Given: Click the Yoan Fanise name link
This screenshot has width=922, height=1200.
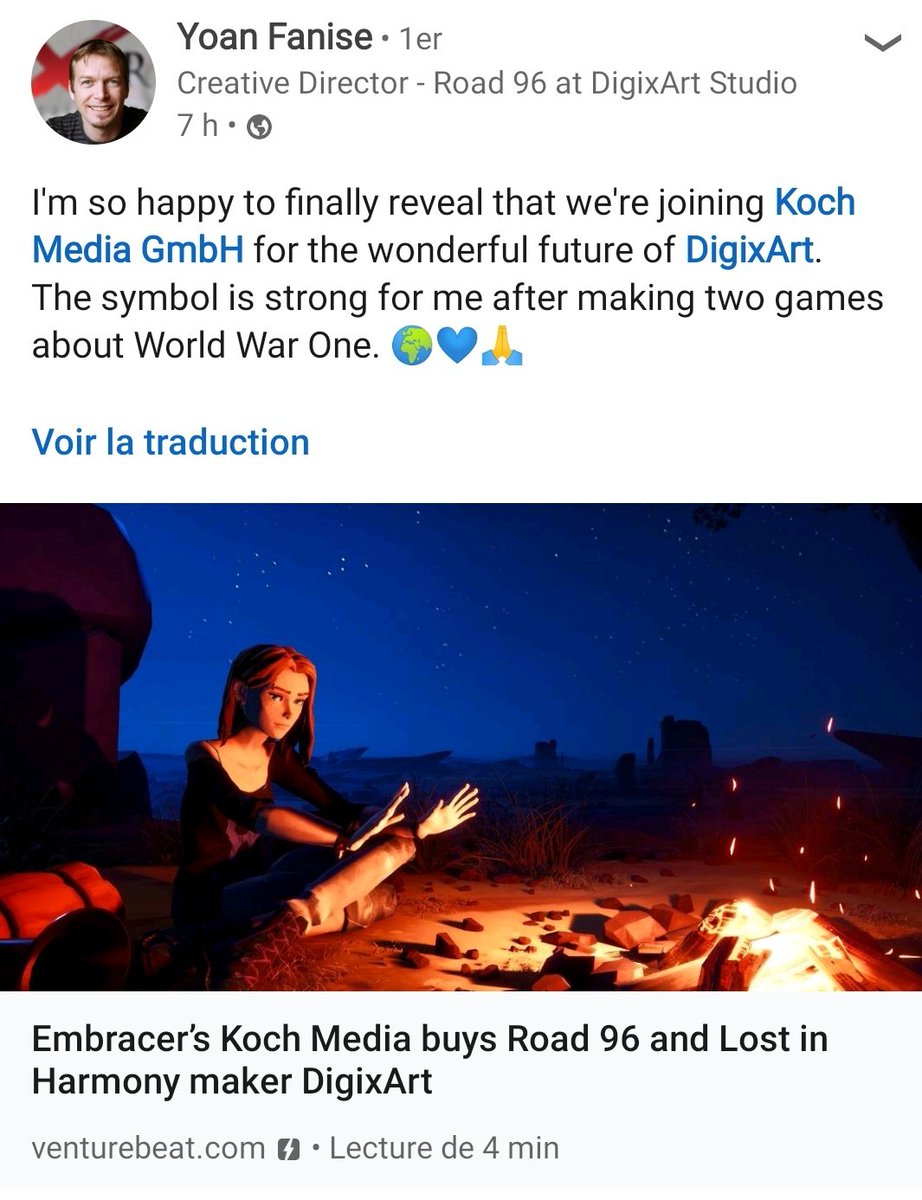Looking at the screenshot, I should point(275,38).
